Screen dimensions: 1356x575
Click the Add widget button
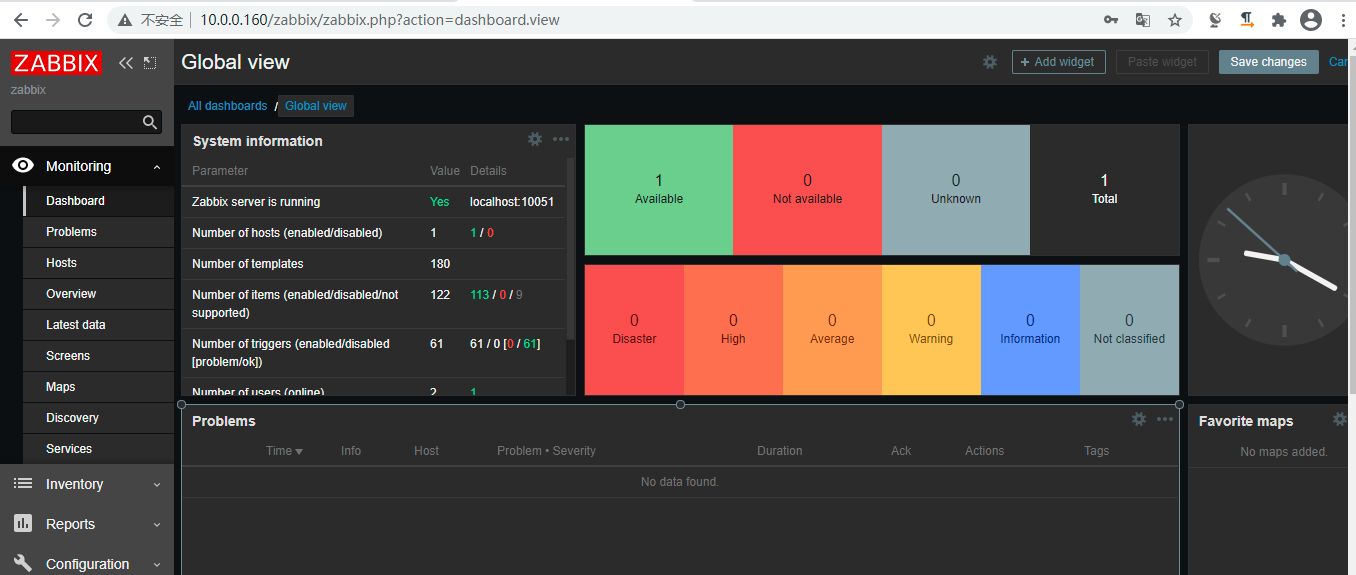1059,62
